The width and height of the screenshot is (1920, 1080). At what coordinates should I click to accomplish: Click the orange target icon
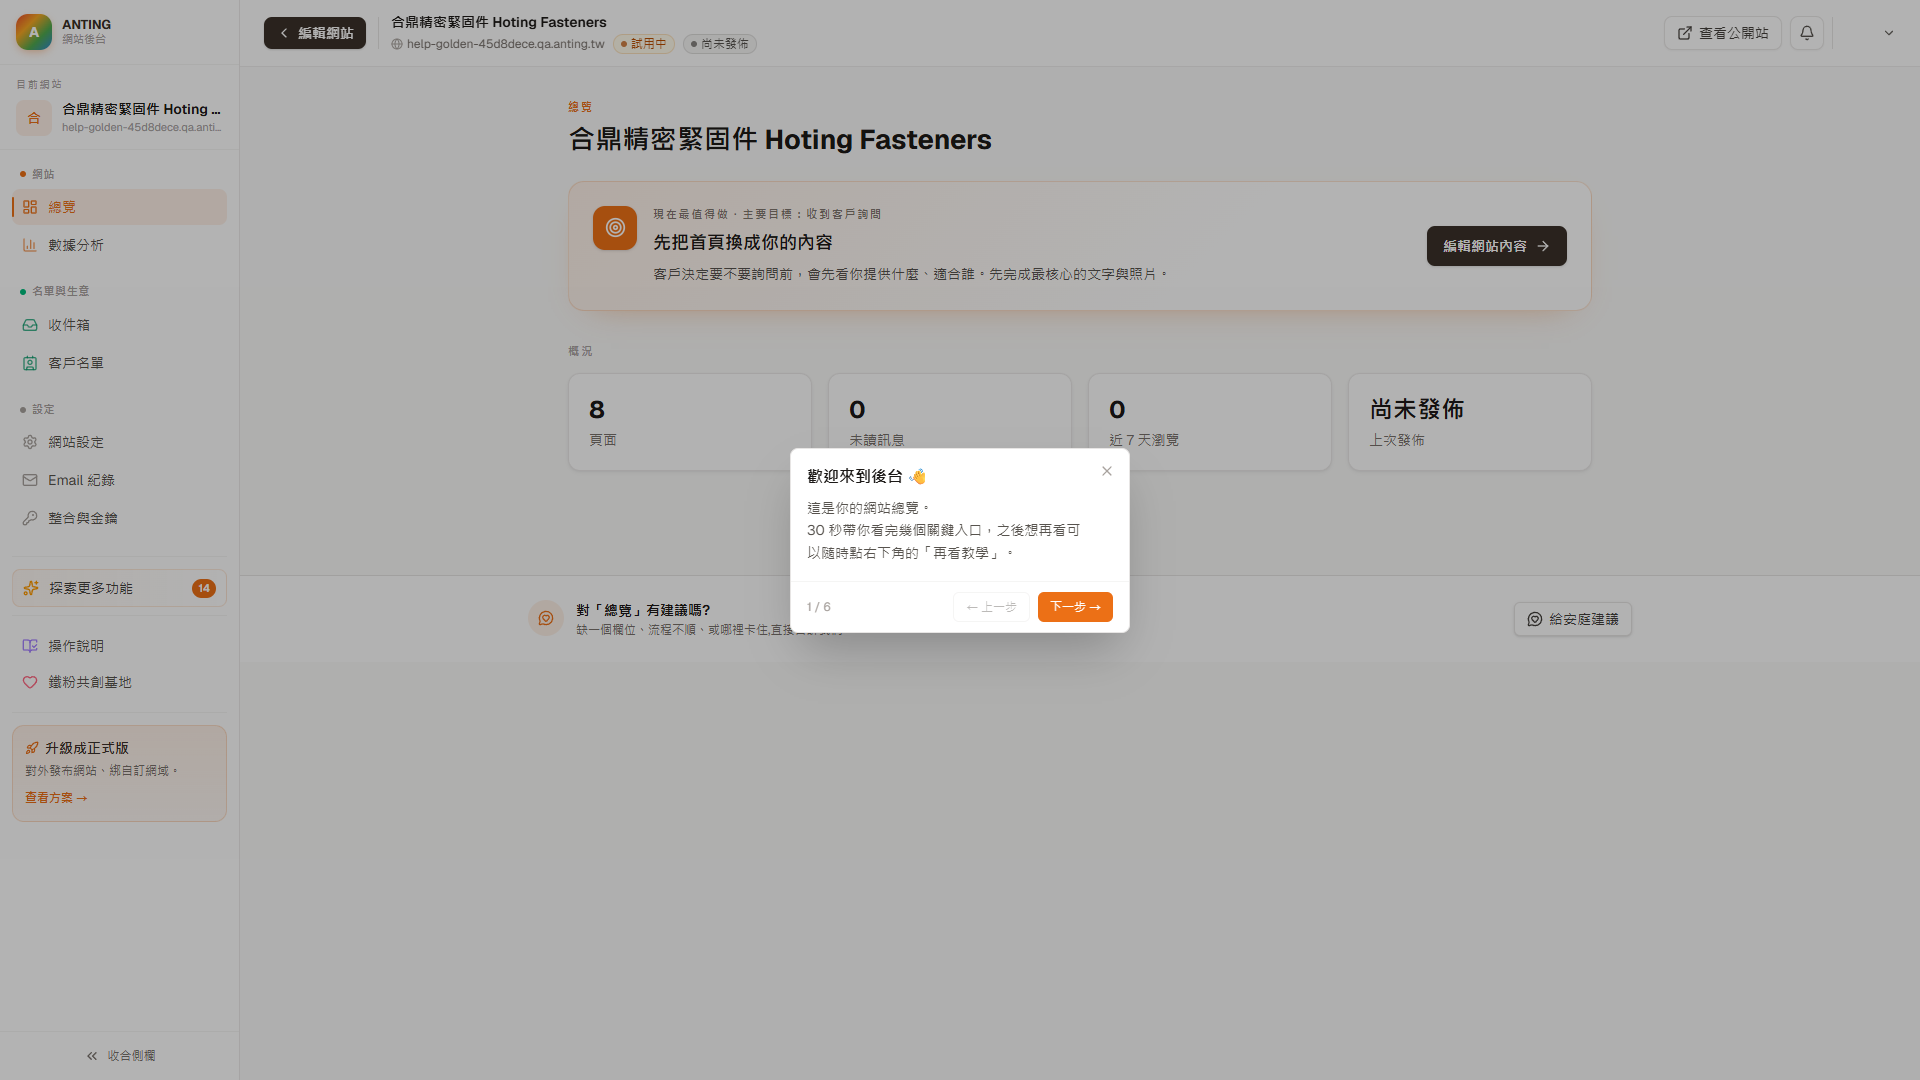(615, 228)
